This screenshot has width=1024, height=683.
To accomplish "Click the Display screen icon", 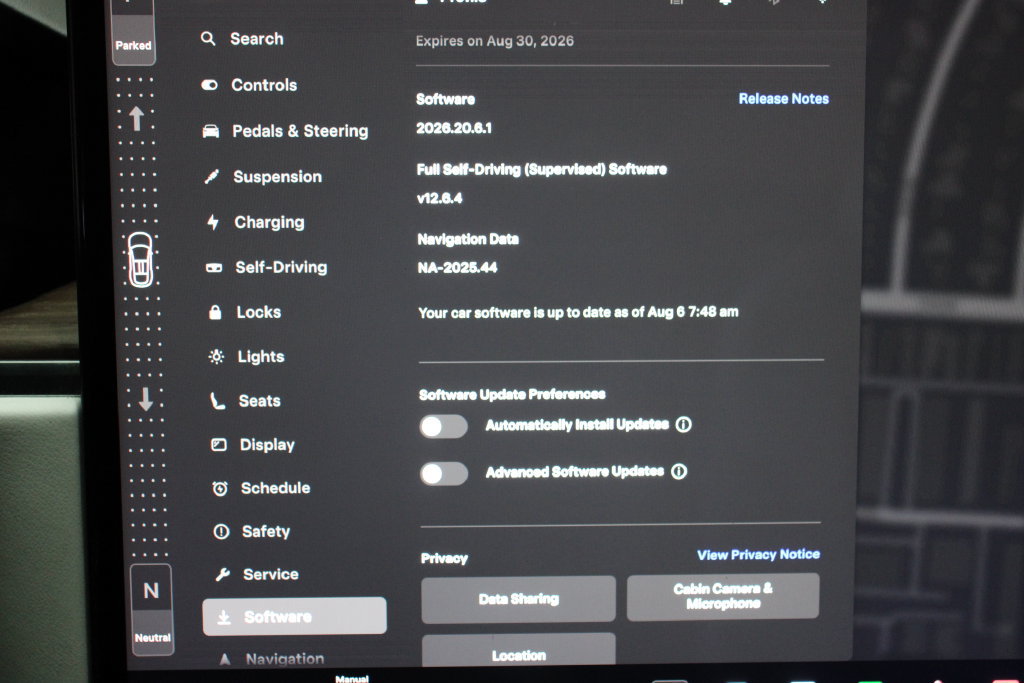I will (219, 445).
